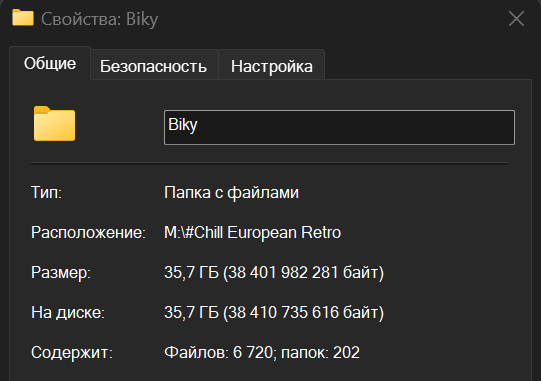Switch to the Безопасность tab
This screenshot has width=541, height=381.
pyautogui.click(x=154, y=66)
